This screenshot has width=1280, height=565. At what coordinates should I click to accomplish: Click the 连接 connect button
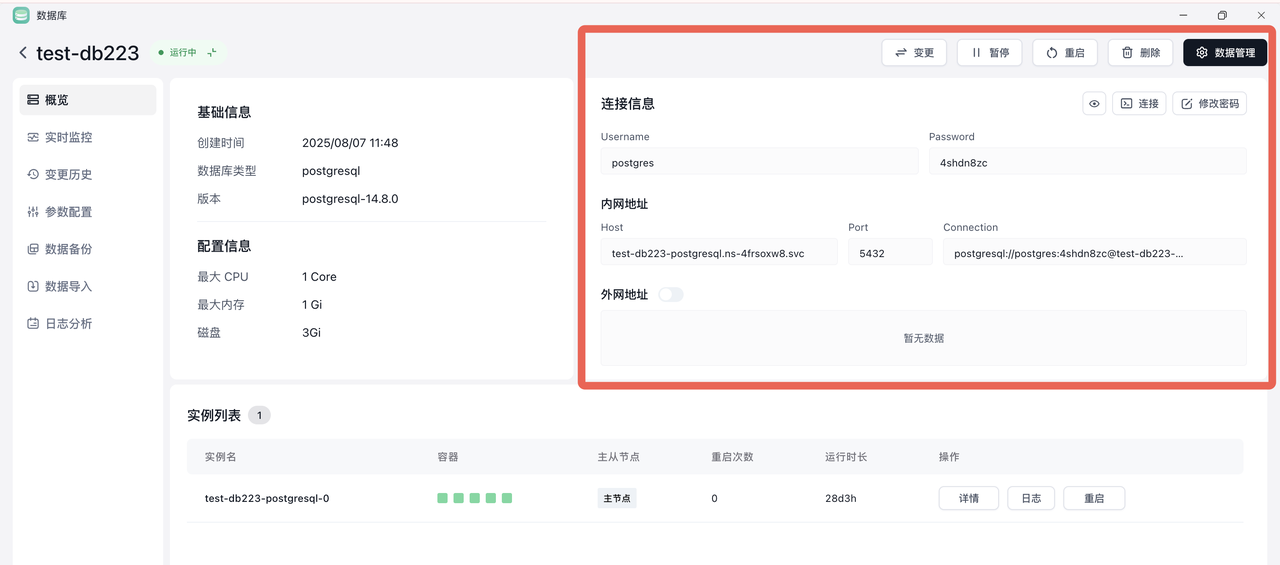[1139, 103]
